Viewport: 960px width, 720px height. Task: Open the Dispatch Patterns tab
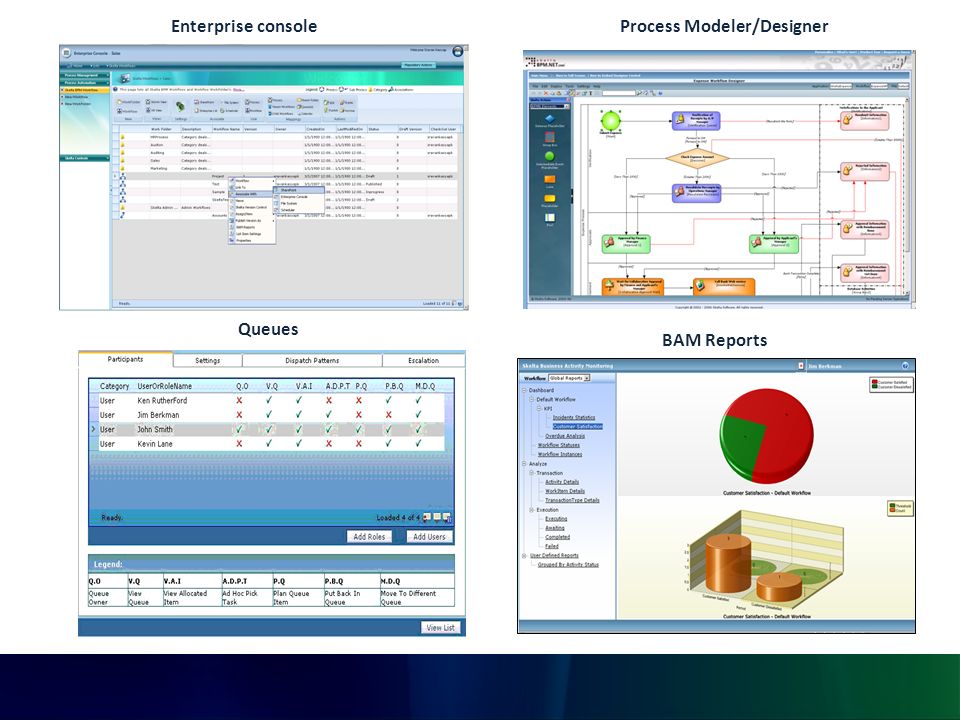coord(312,361)
